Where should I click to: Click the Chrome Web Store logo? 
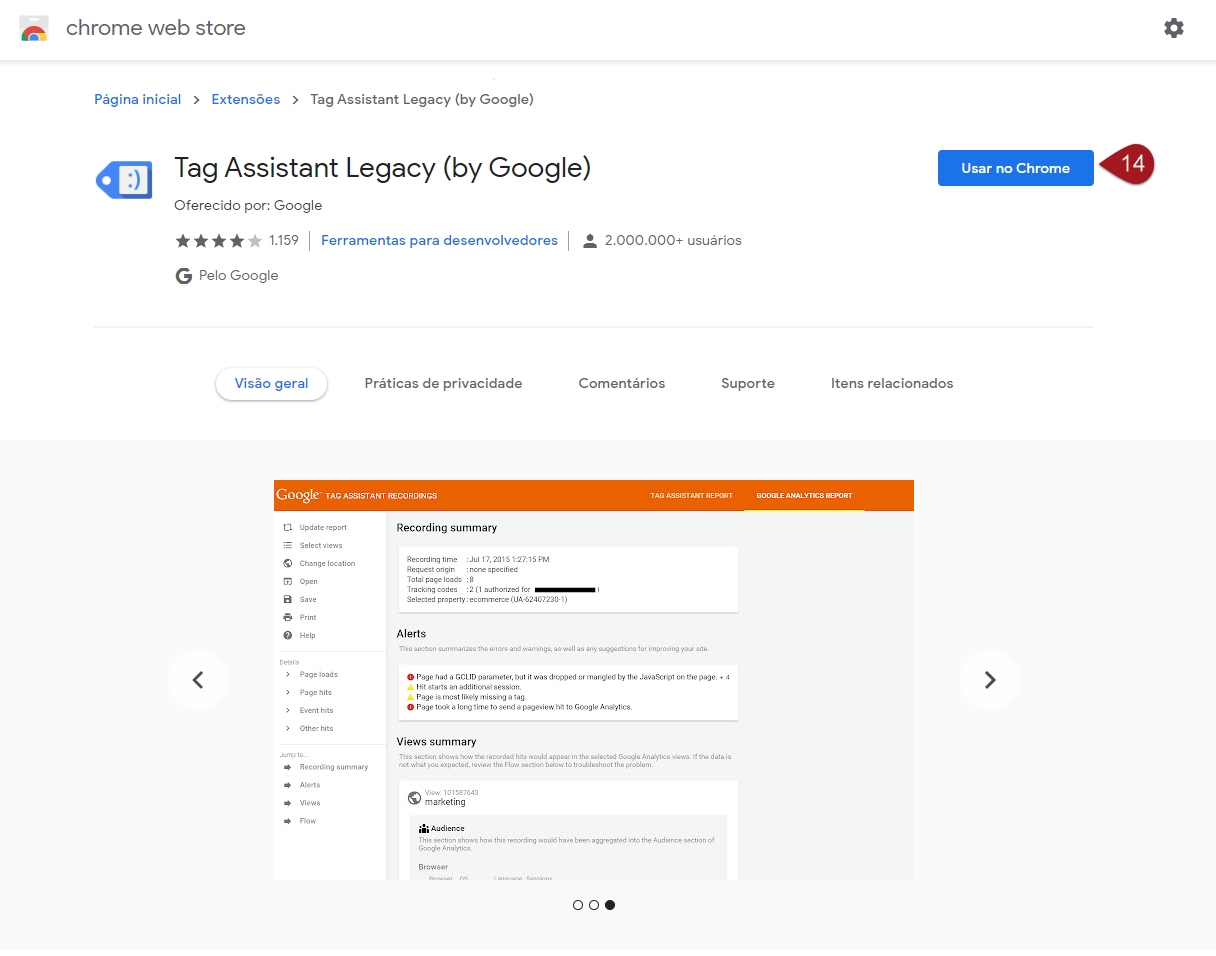coord(34,28)
